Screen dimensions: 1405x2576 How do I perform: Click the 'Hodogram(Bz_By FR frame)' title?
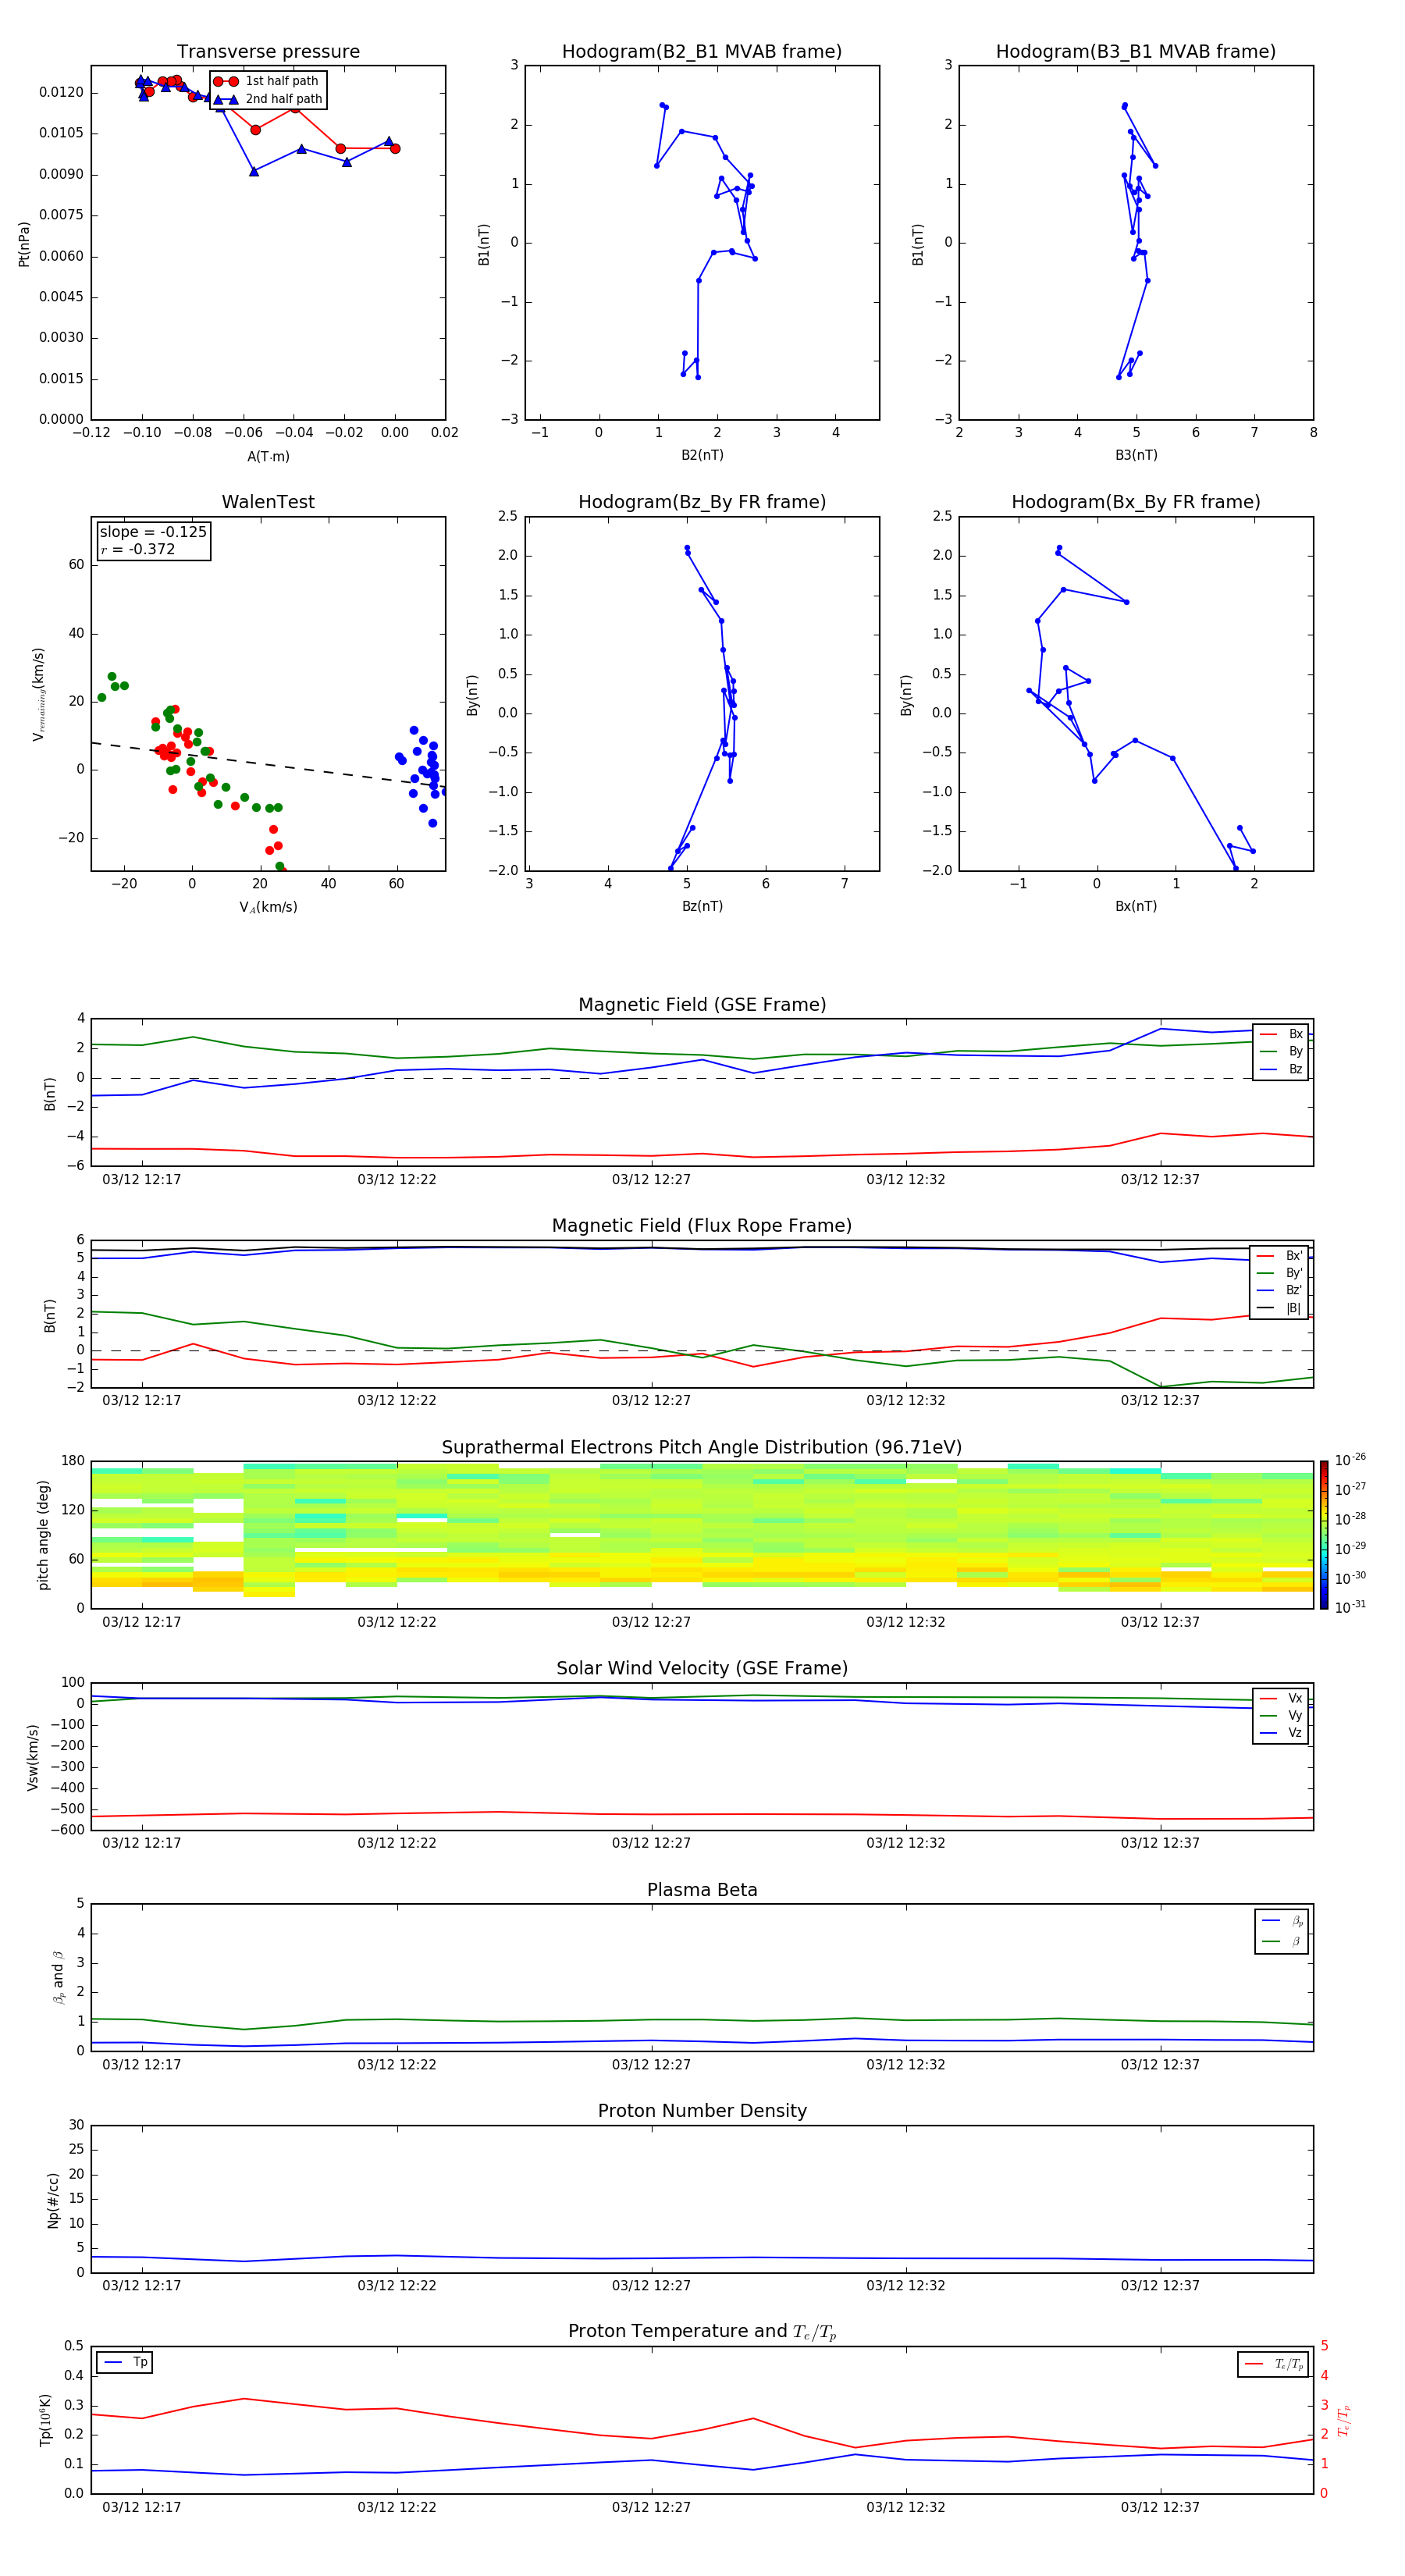[702, 502]
